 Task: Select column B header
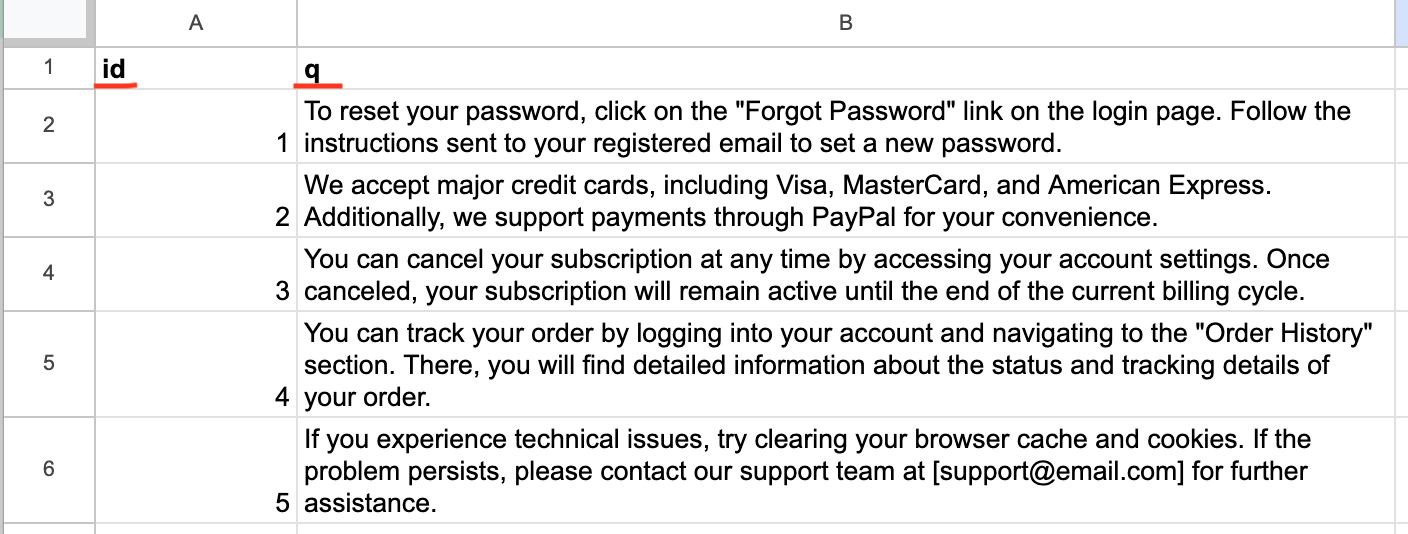[845, 22]
